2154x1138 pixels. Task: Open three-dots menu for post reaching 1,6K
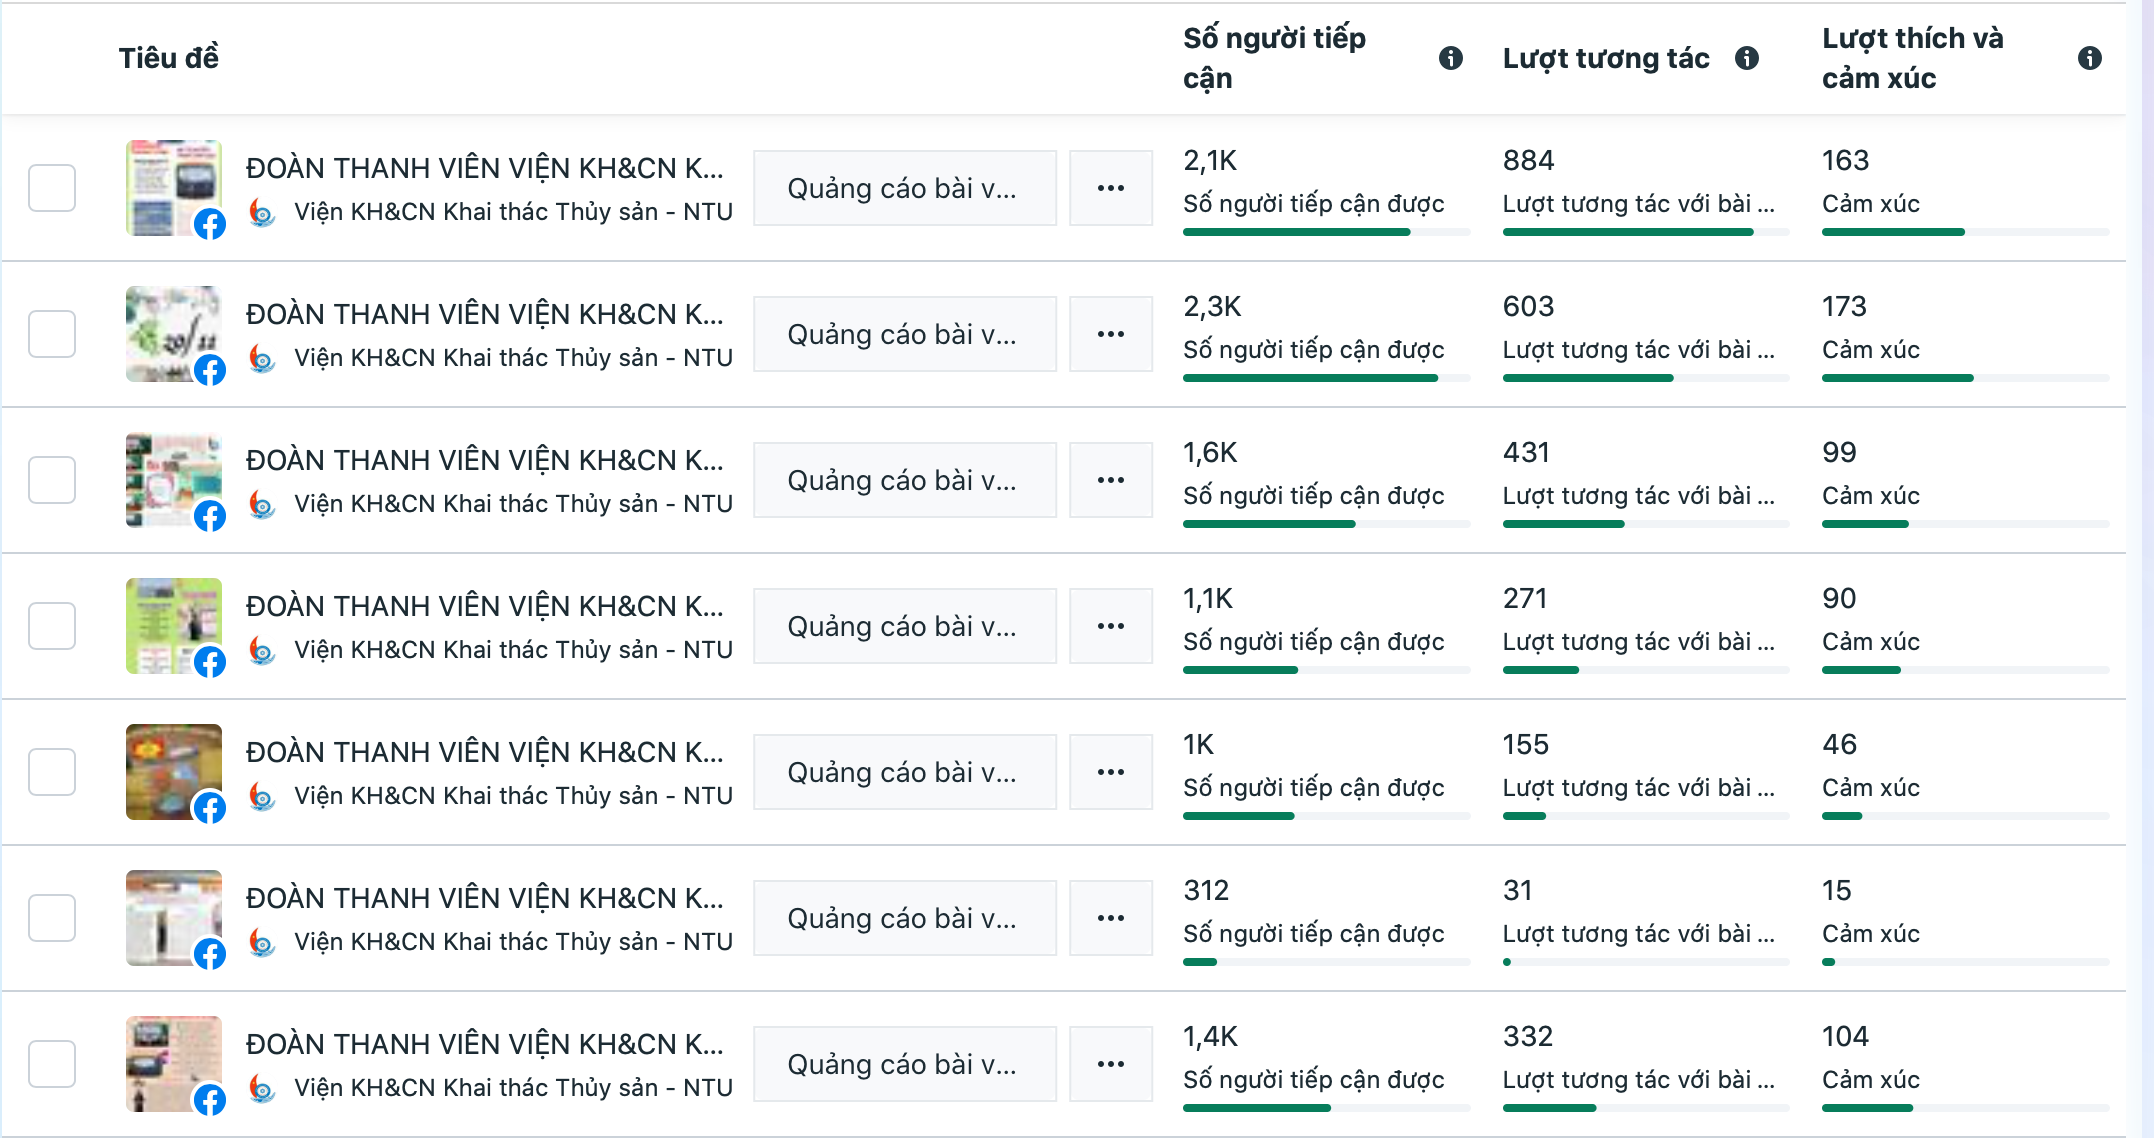point(1110,480)
